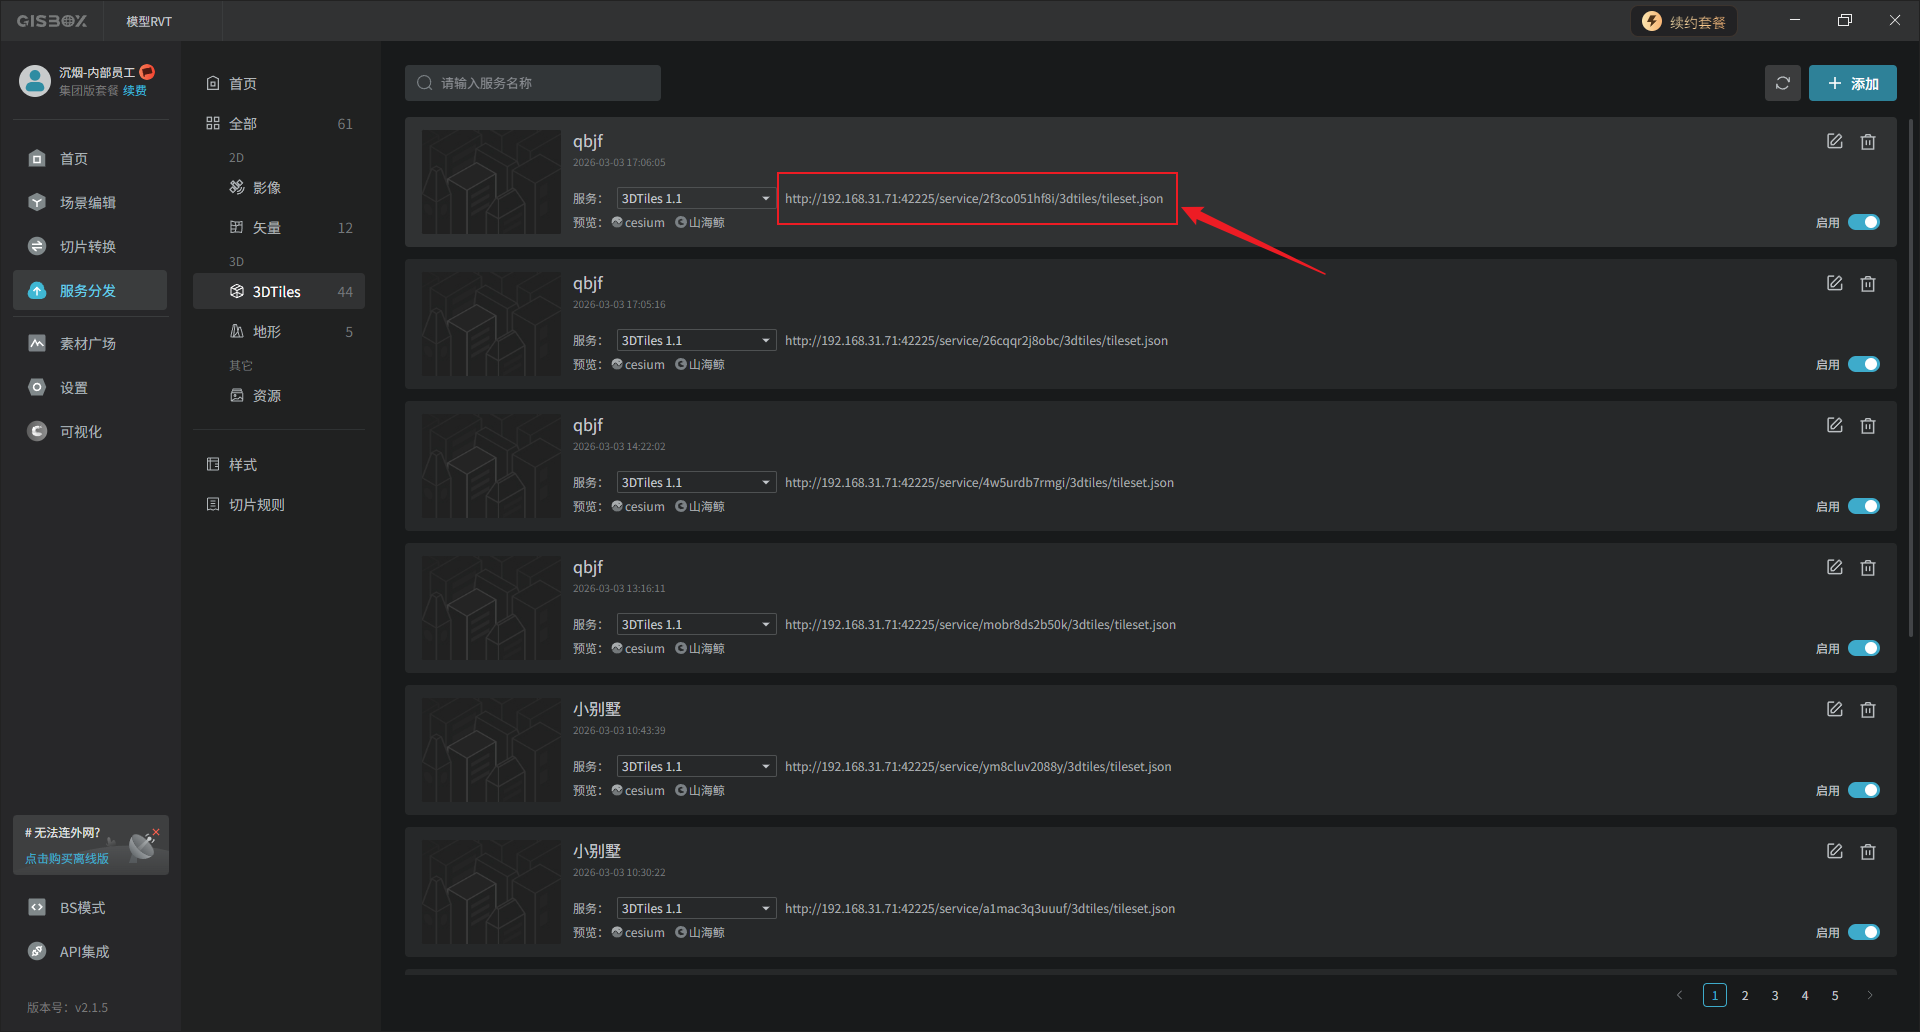Toggle off the third qbjf service

coord(1863,506)
